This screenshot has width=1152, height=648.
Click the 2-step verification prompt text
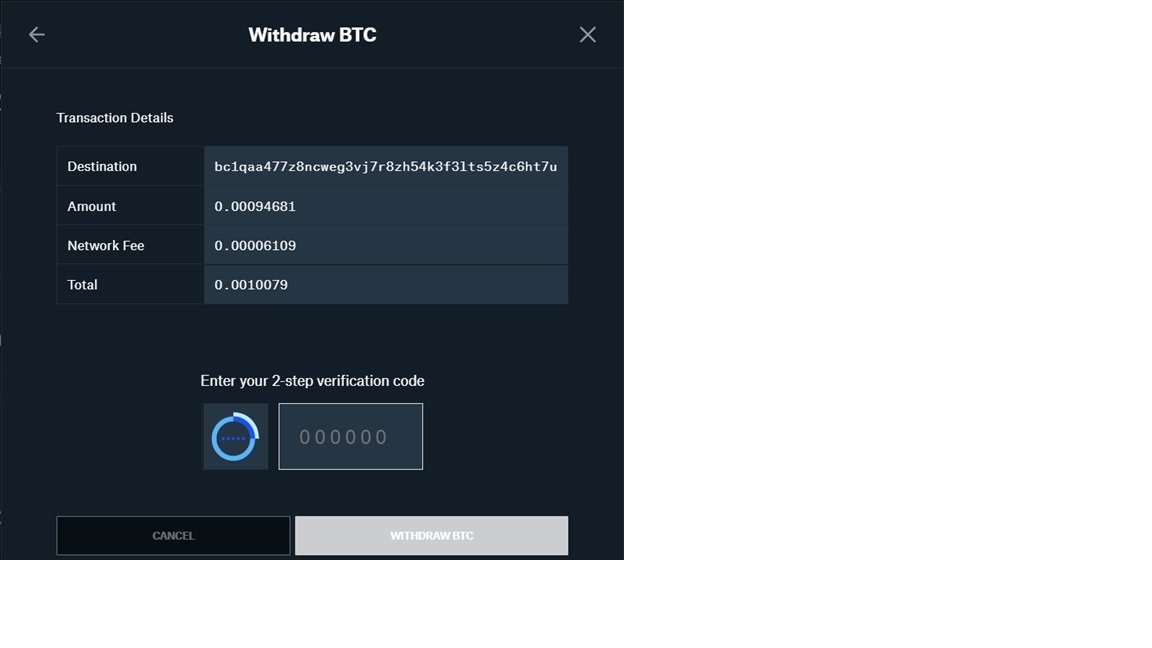point(312,381)
